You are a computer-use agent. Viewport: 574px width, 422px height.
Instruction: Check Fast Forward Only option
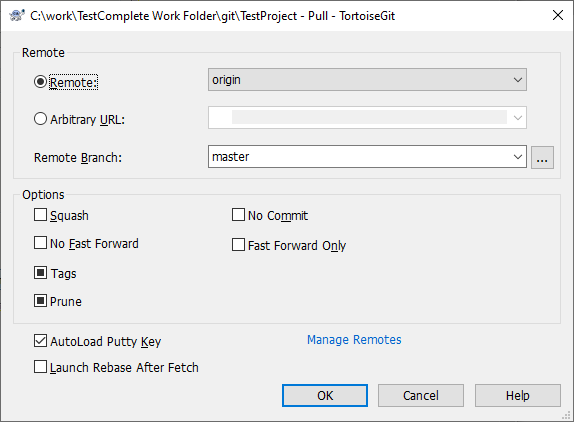238,244
